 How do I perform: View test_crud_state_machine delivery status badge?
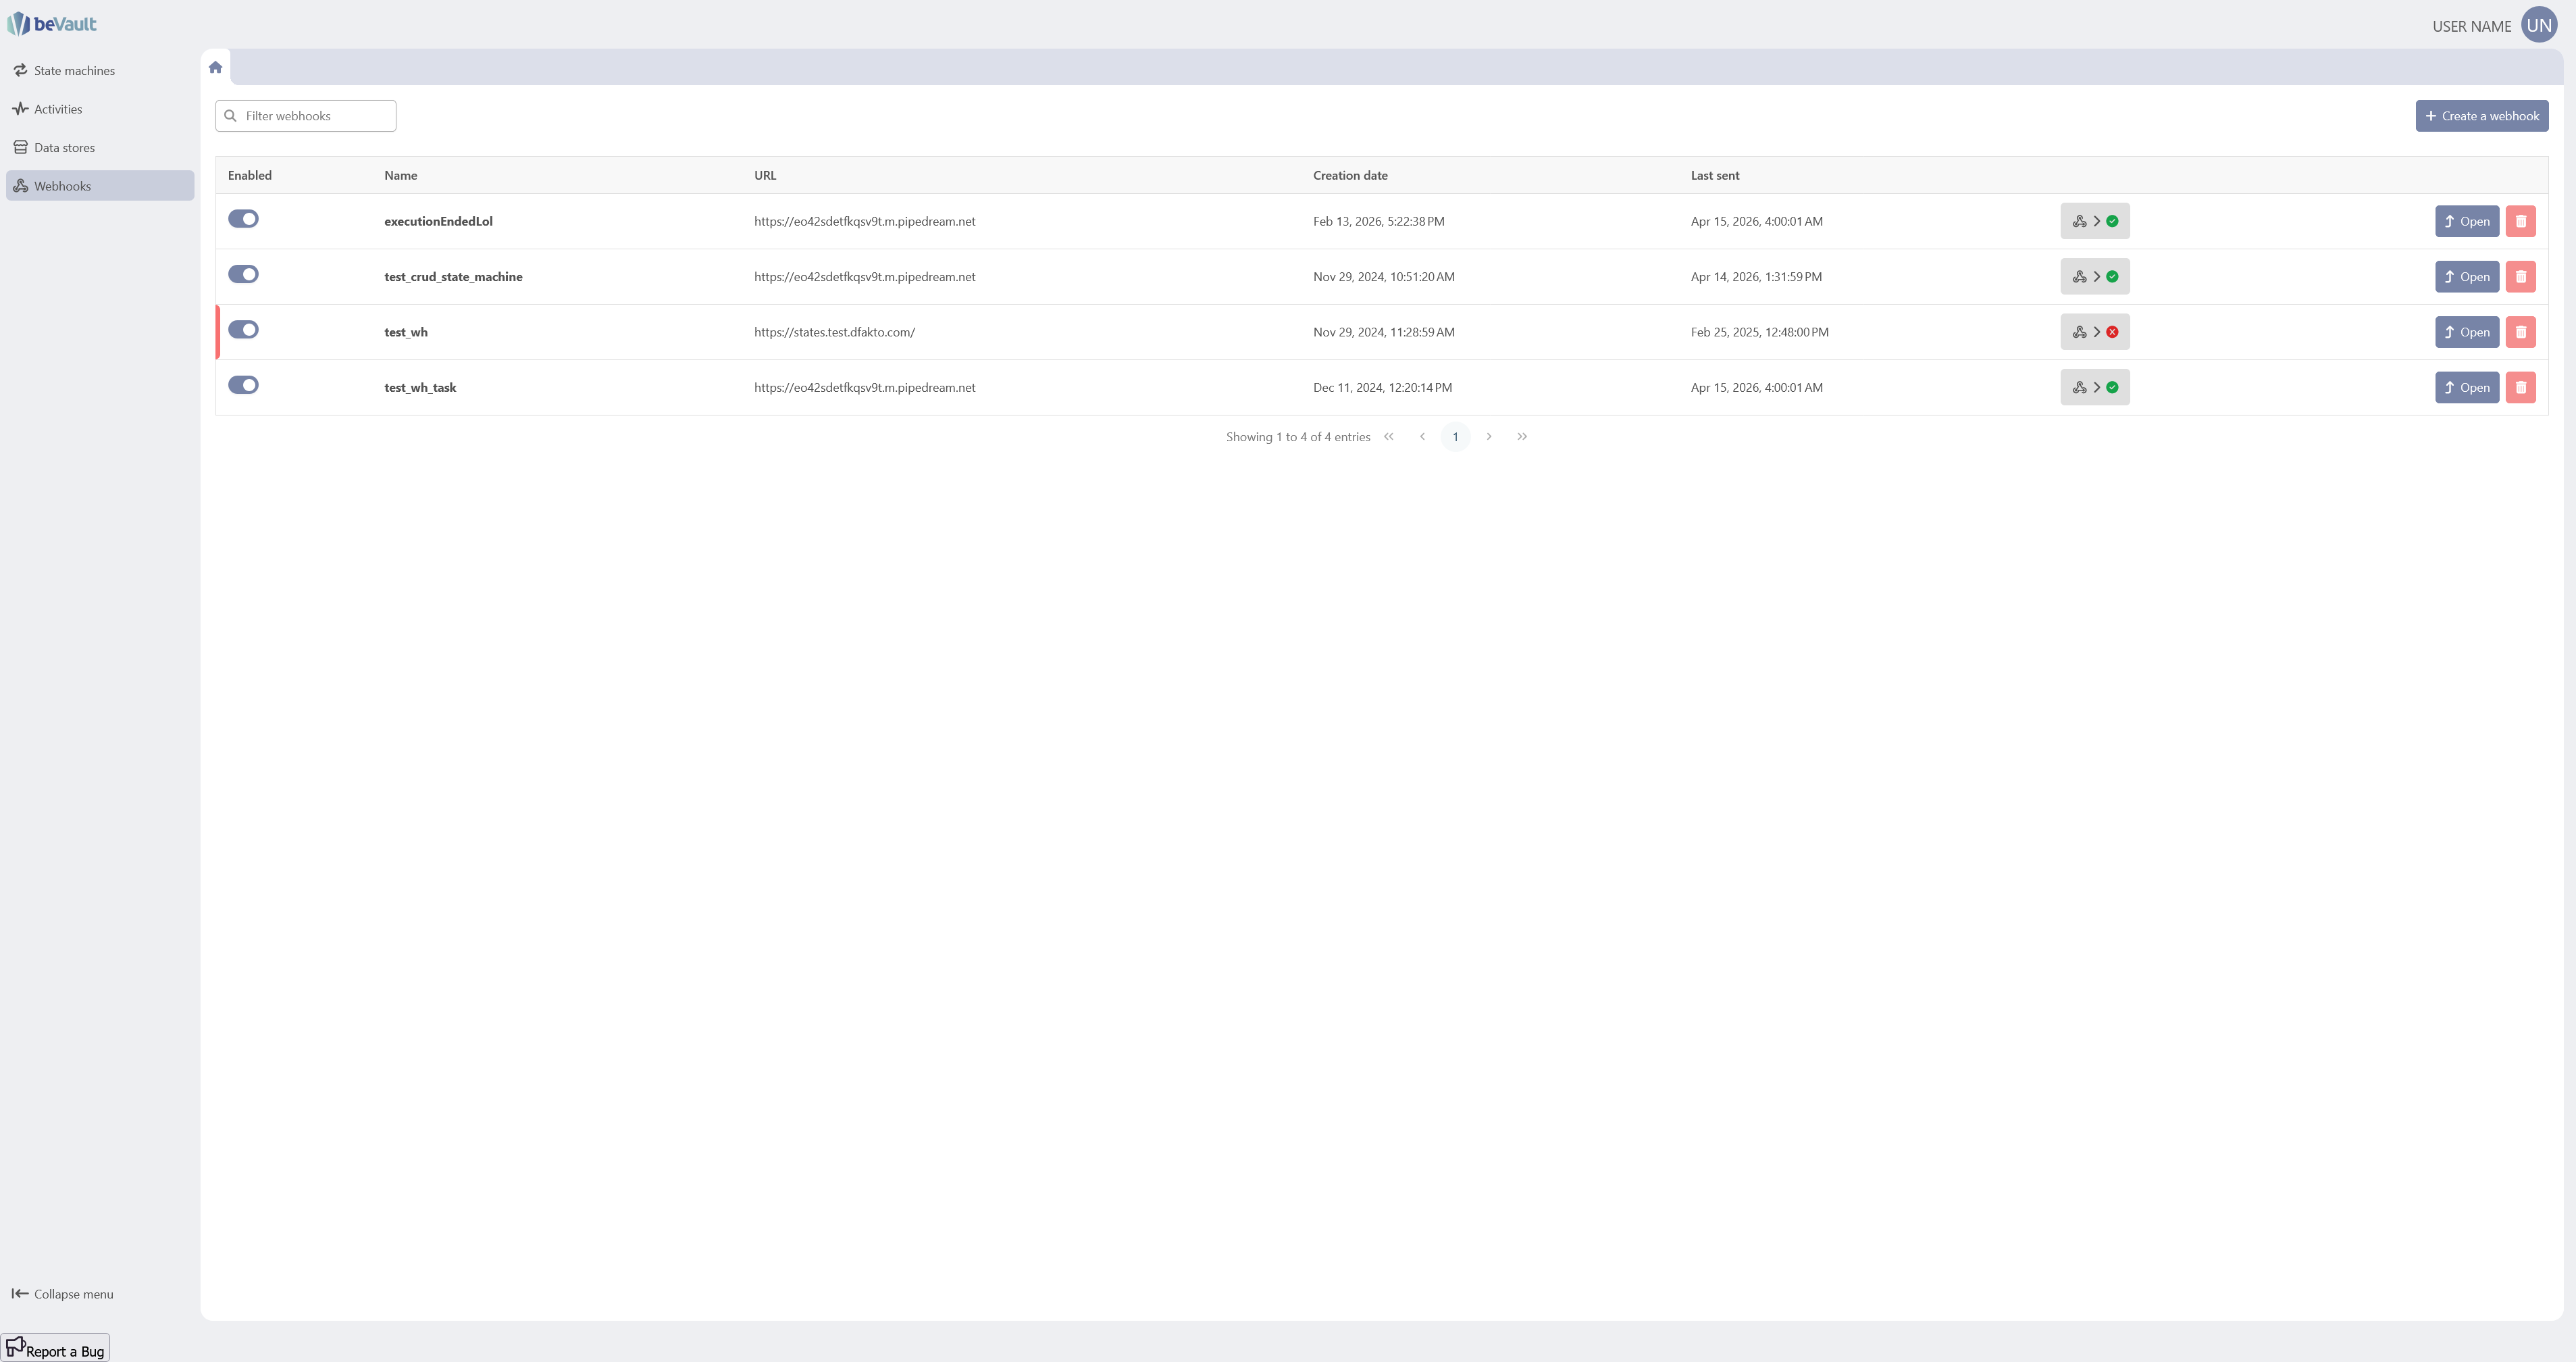tap(2094, 277)
